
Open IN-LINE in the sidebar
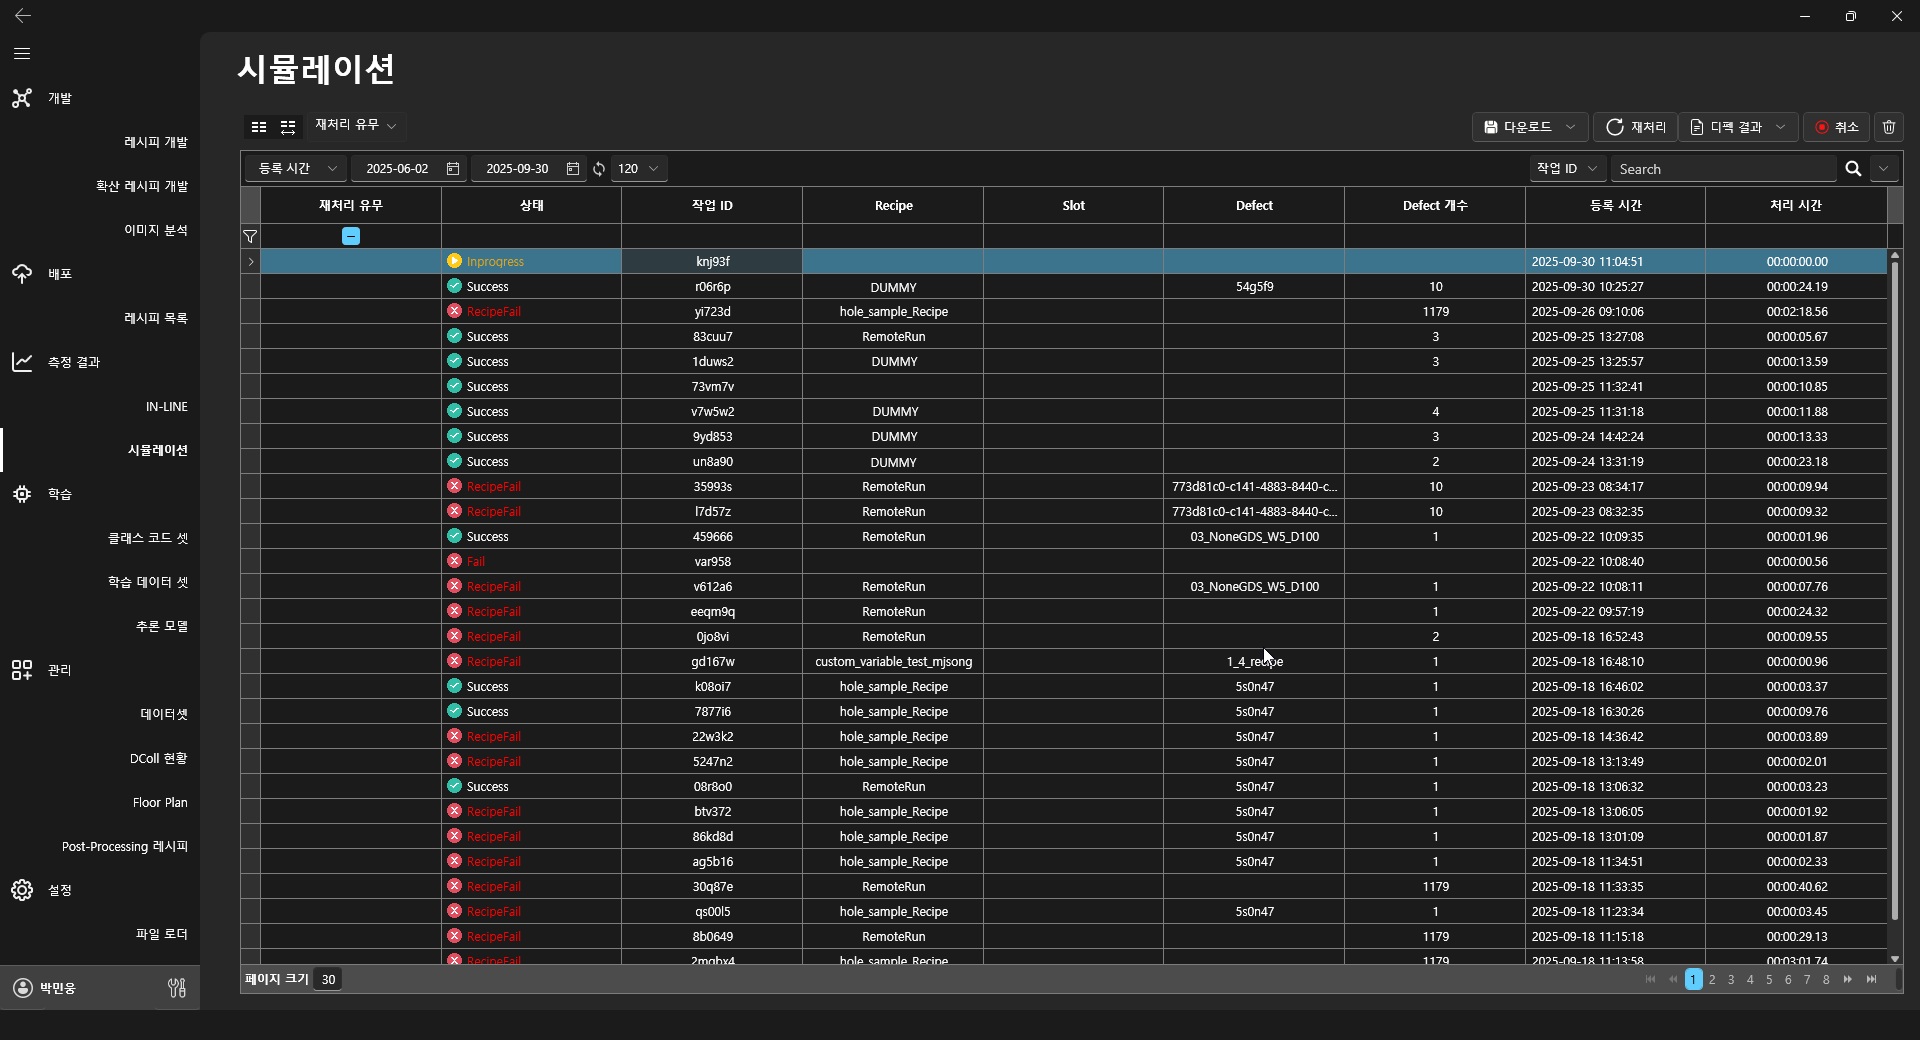pyautogui.click(x=166, y=407)
